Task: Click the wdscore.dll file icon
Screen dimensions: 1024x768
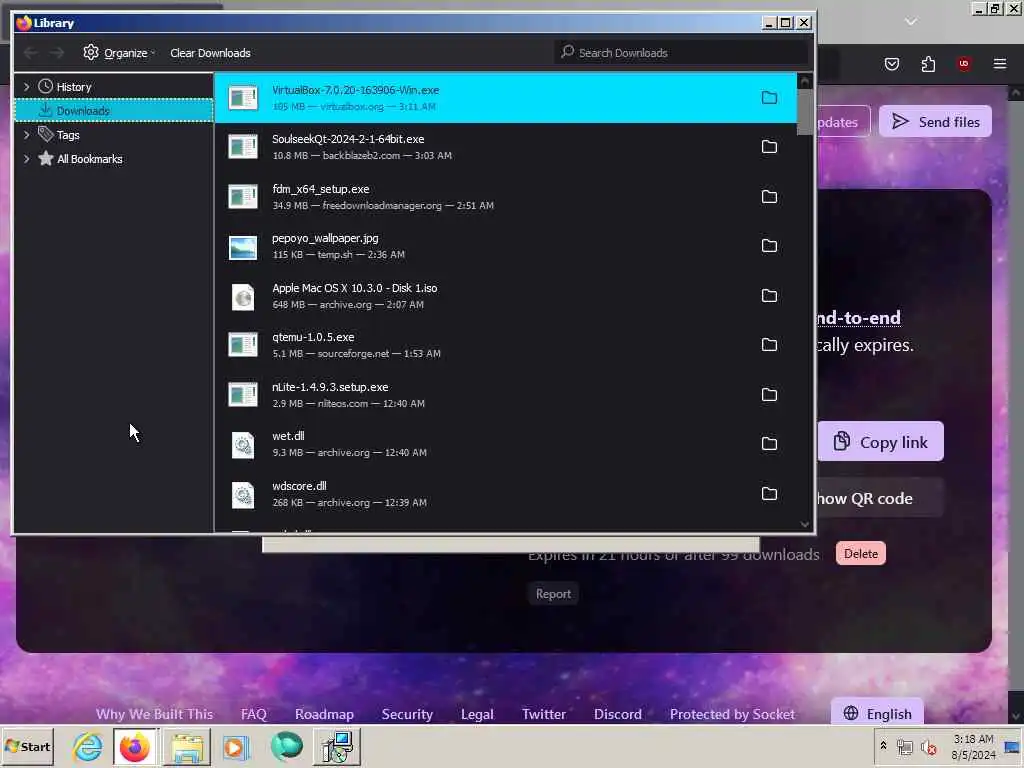Action: (x=243, y=495)
